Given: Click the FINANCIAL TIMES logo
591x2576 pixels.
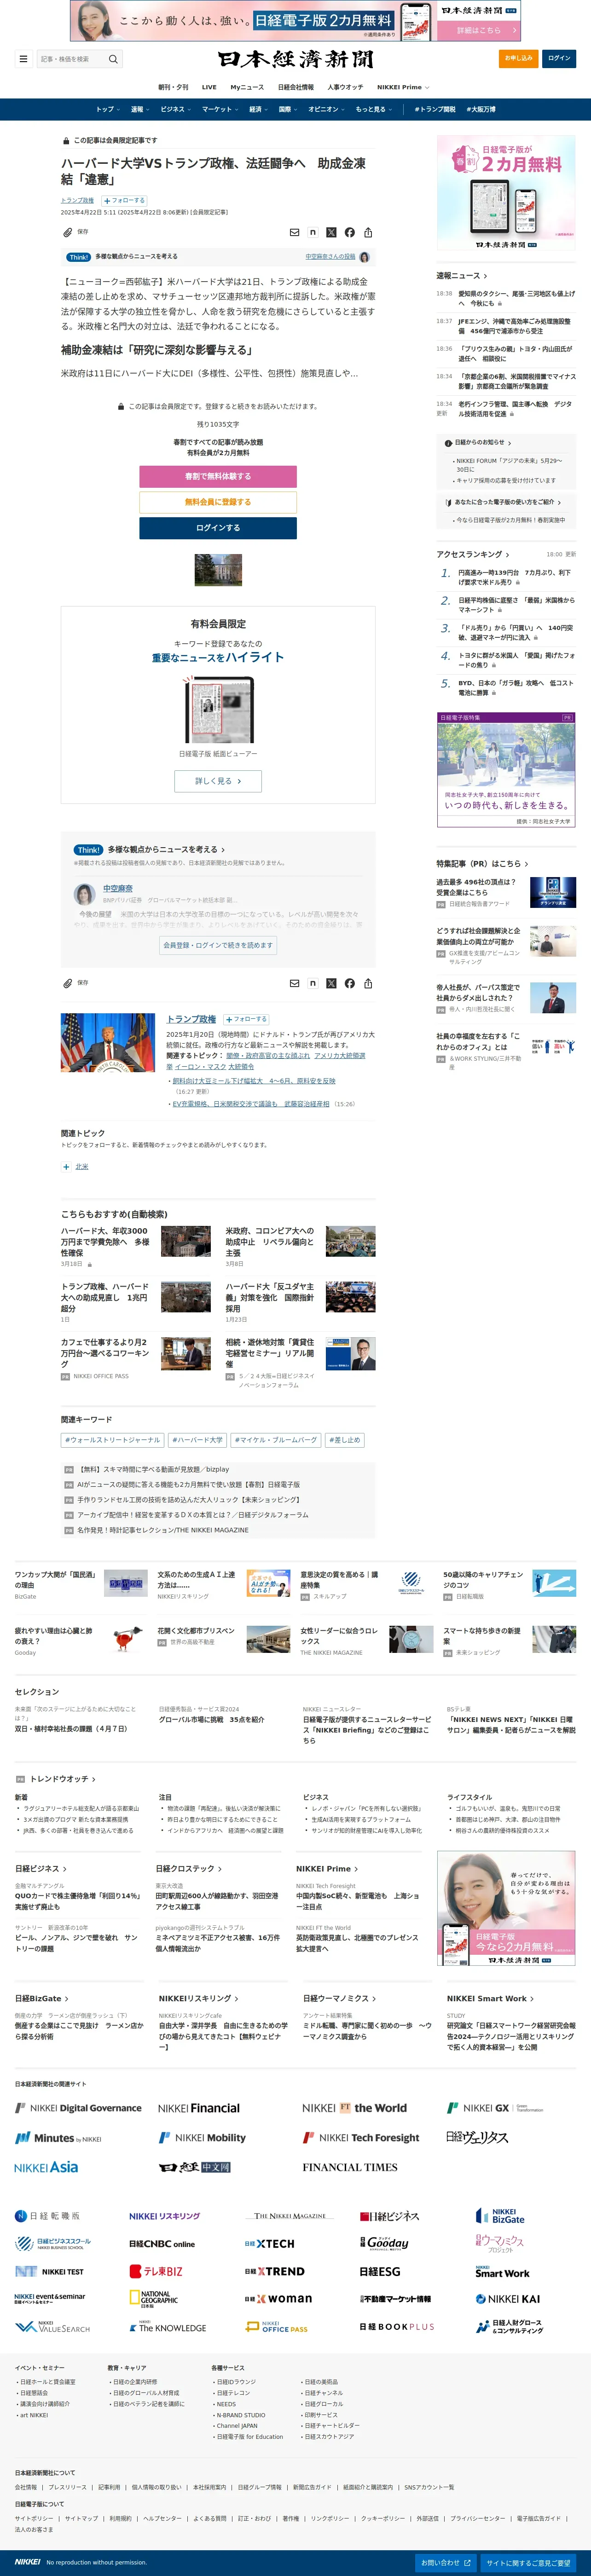Looking at the screenshot, I should (350, 2167).
